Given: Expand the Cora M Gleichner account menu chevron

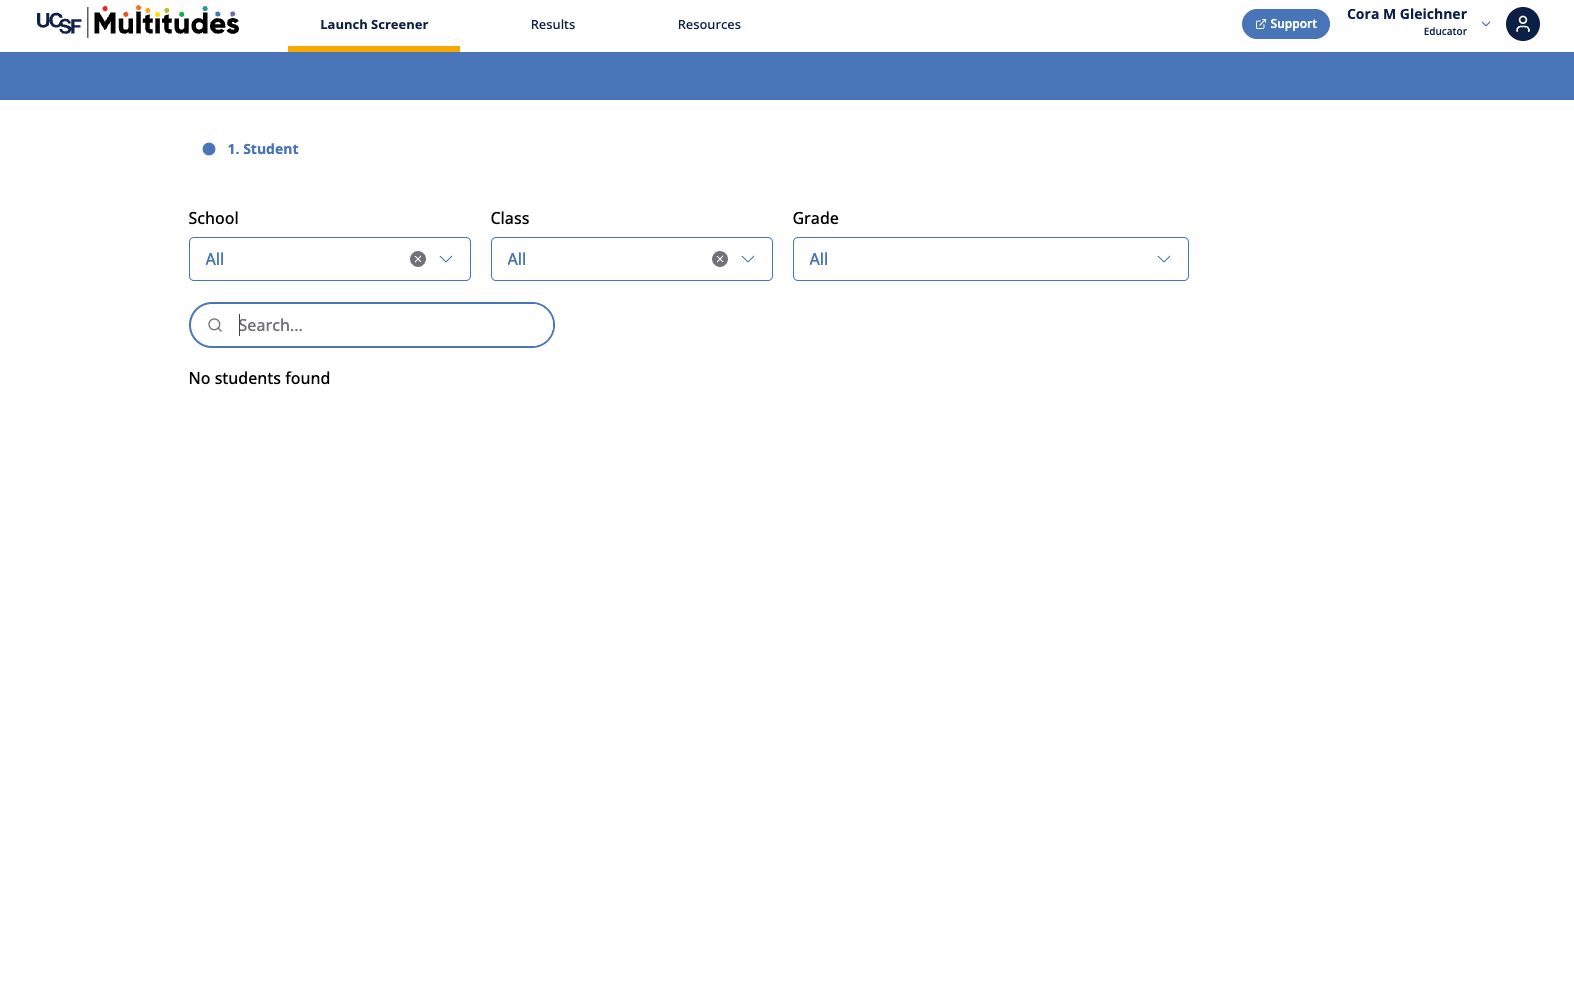Looking at the screenshot, I should coord(1486,24).
